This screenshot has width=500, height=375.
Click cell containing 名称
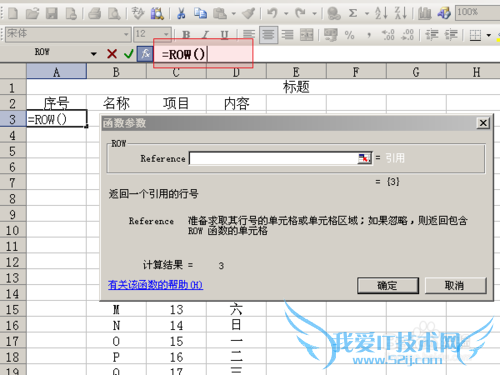click(x=116, y=103)
